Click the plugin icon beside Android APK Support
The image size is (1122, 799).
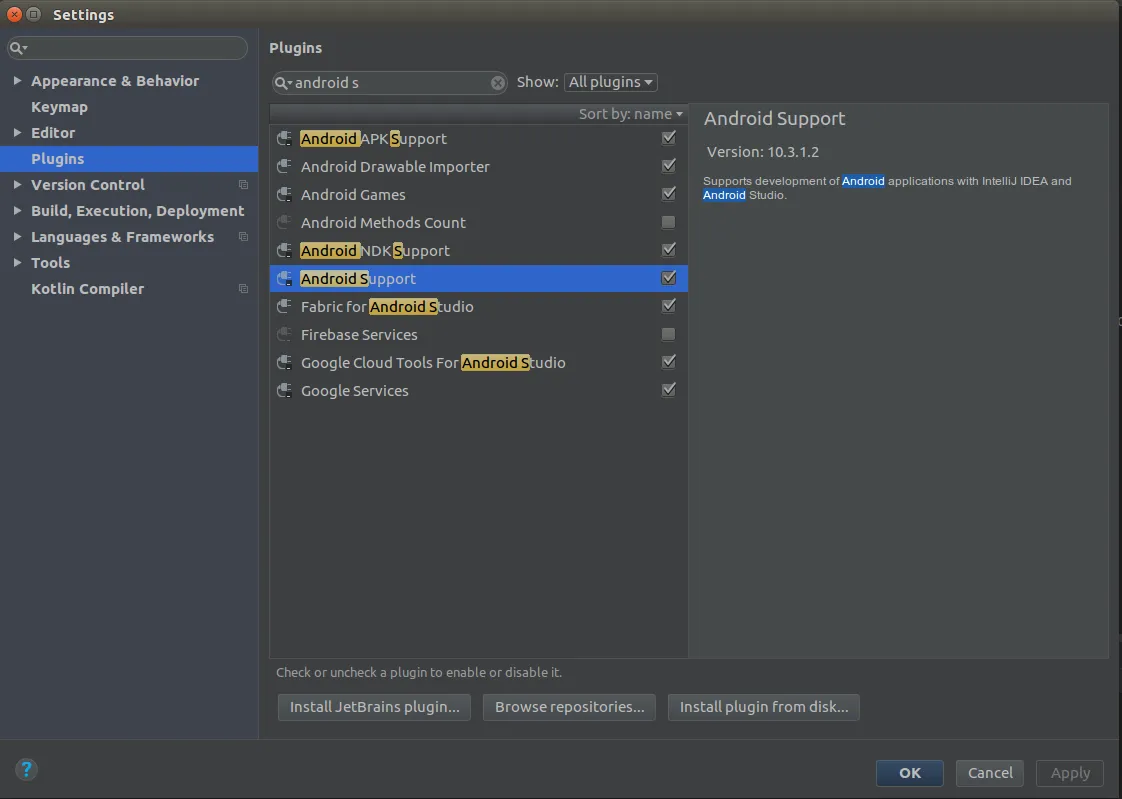284,139
